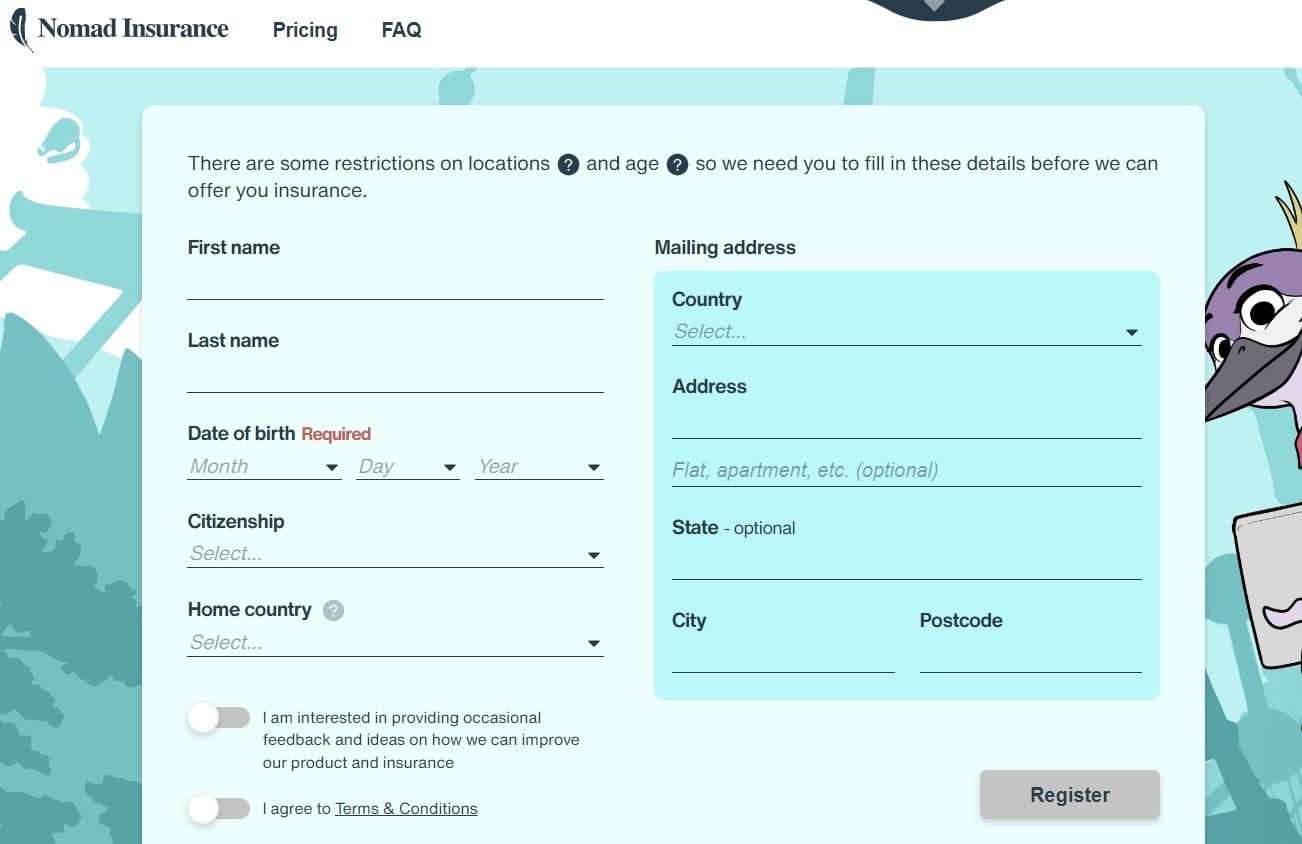1302x844 pixels.
Task: Click the age restriction help icon
Action: tap(677, 165)
